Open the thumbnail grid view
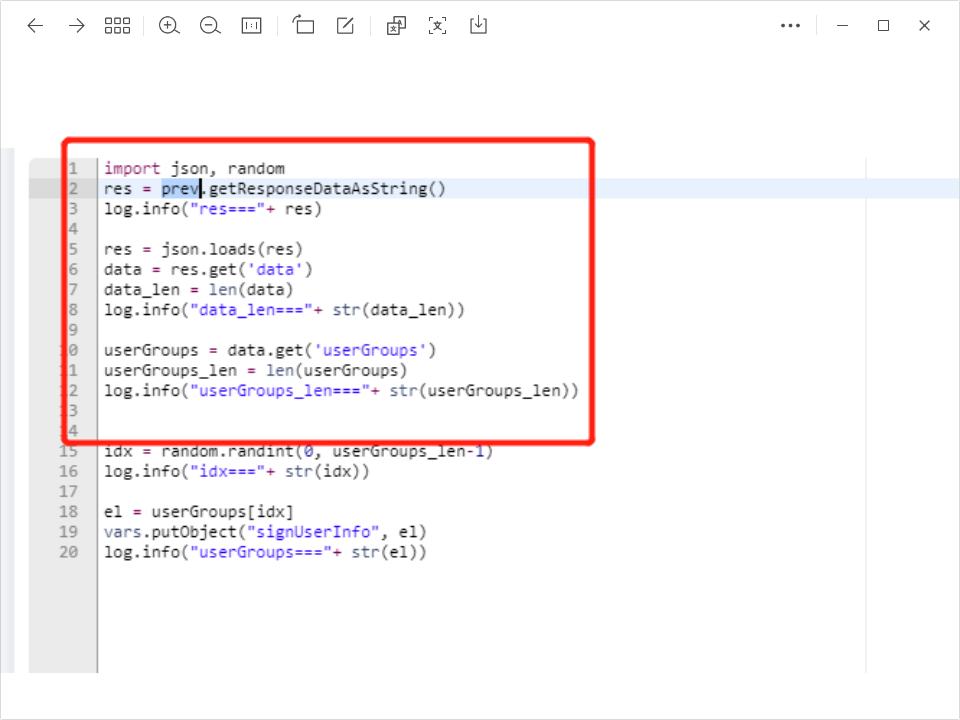Viewport: 960px width, 720px height. point(117,25)
